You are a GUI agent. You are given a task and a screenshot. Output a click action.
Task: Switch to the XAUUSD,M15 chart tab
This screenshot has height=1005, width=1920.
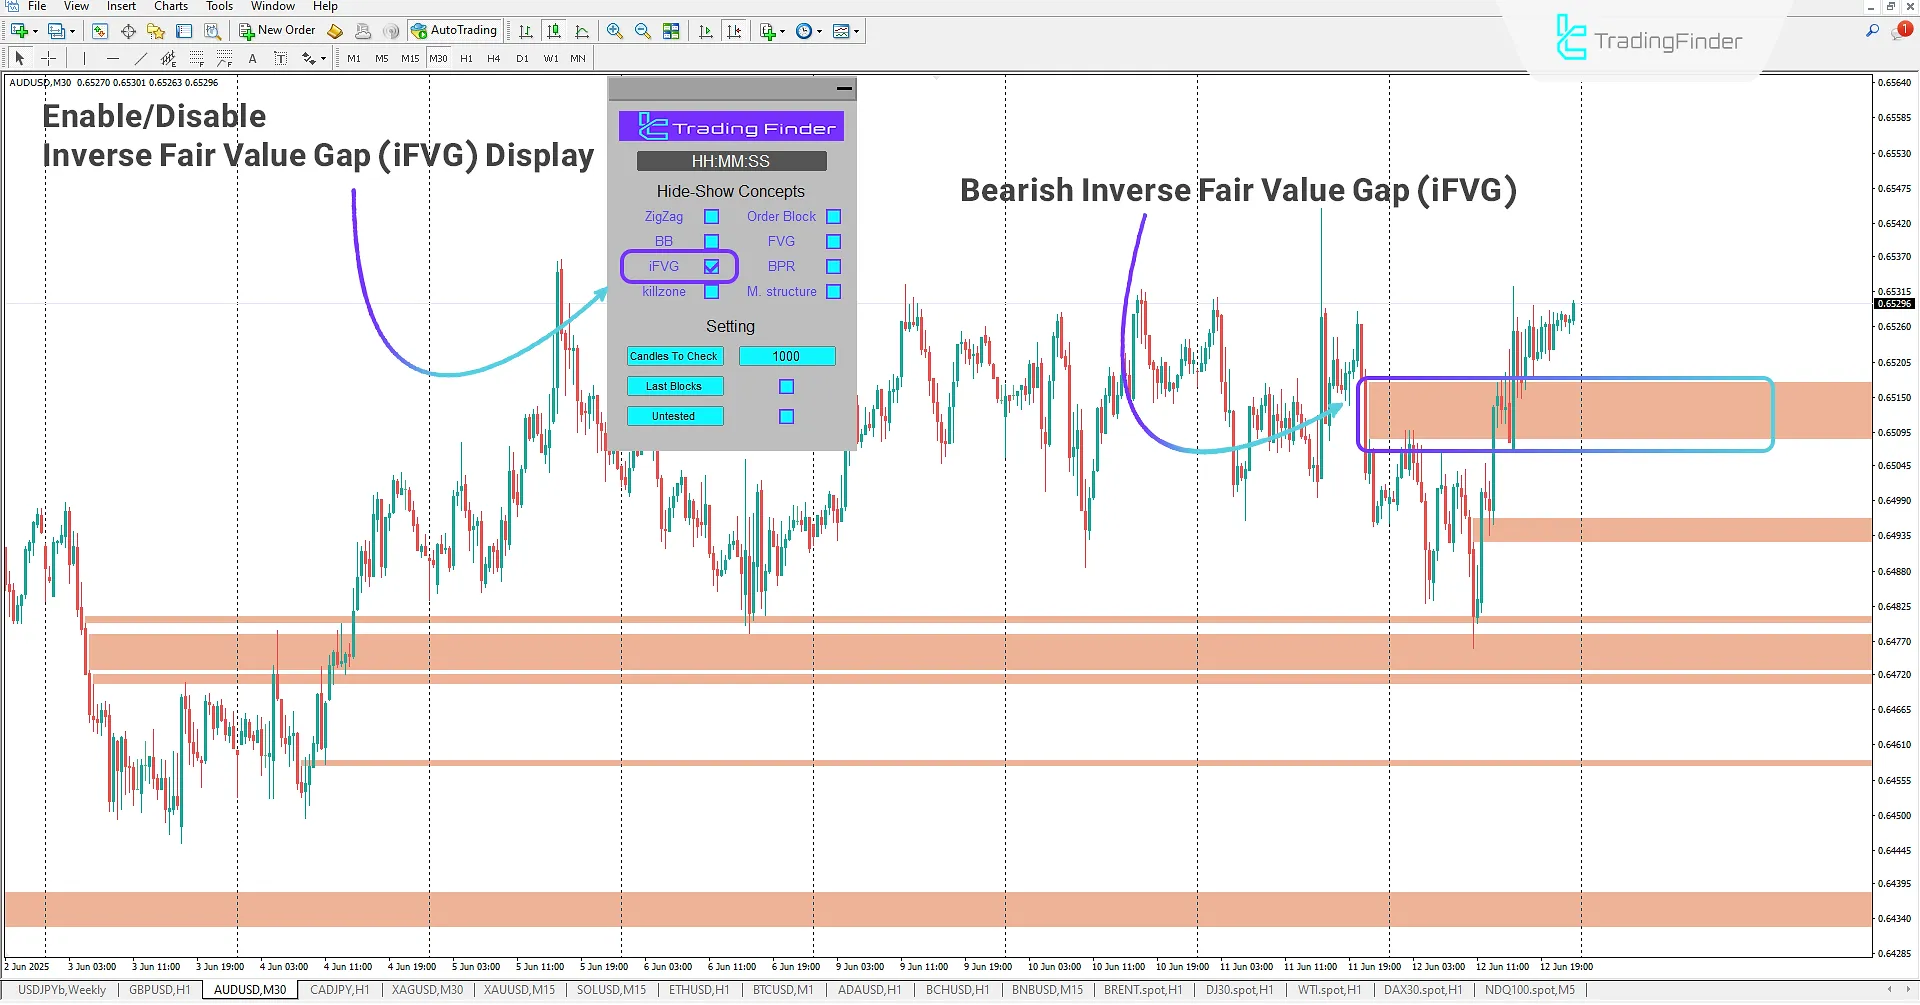coord(519,990)
